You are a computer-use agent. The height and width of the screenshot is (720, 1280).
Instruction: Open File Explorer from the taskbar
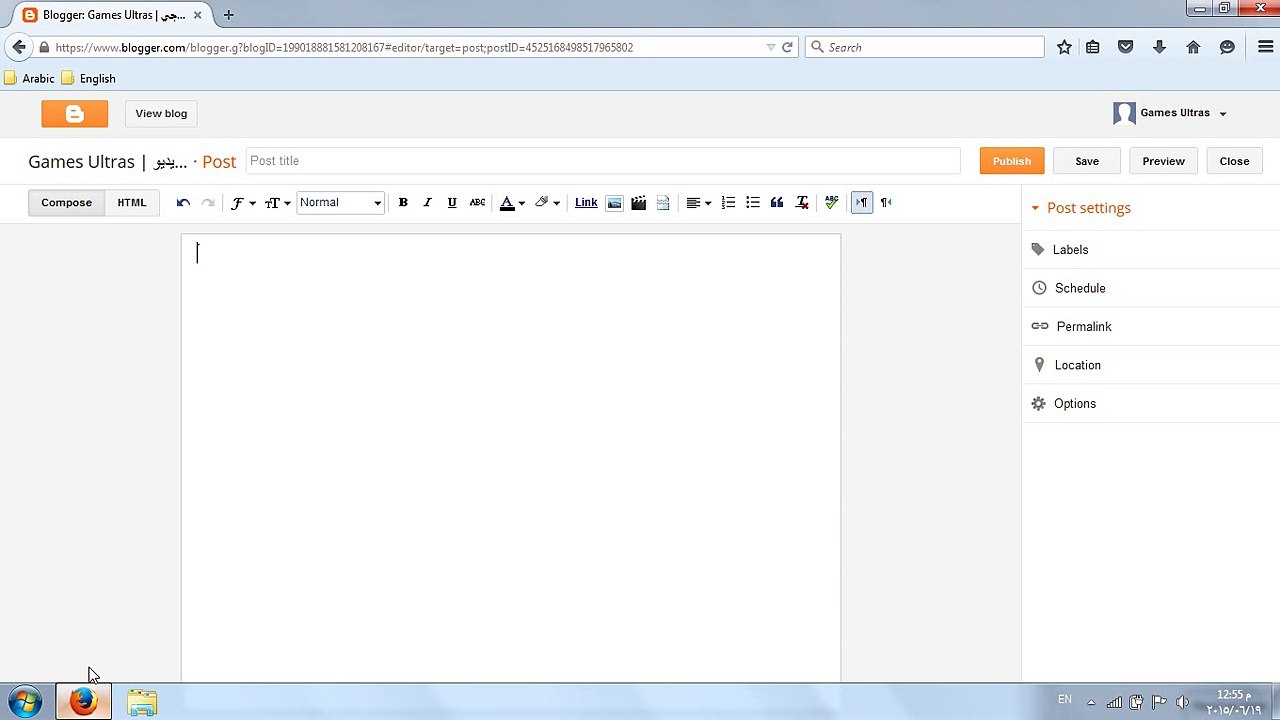point(142,702)
